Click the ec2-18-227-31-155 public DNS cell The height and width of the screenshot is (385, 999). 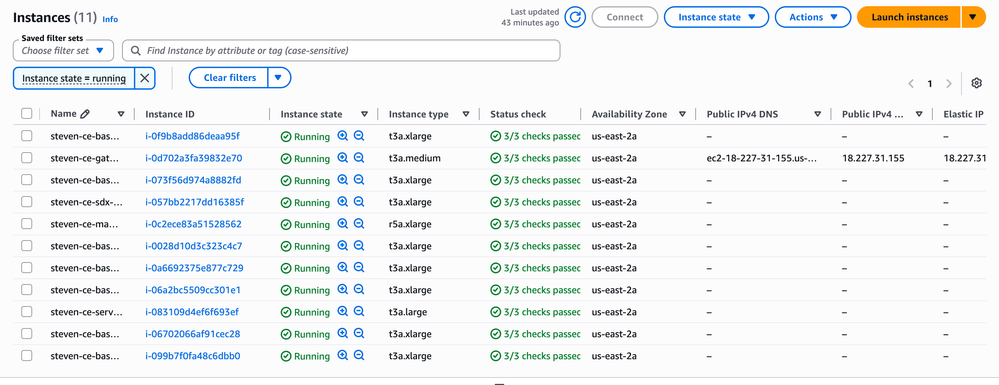pyautogui.click(x=761, y=158)
